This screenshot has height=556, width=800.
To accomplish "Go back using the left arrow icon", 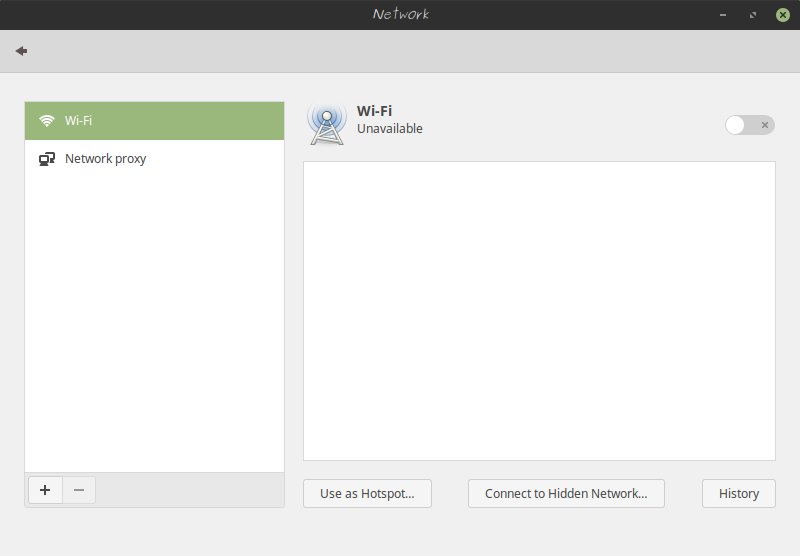I will point(21,51).
